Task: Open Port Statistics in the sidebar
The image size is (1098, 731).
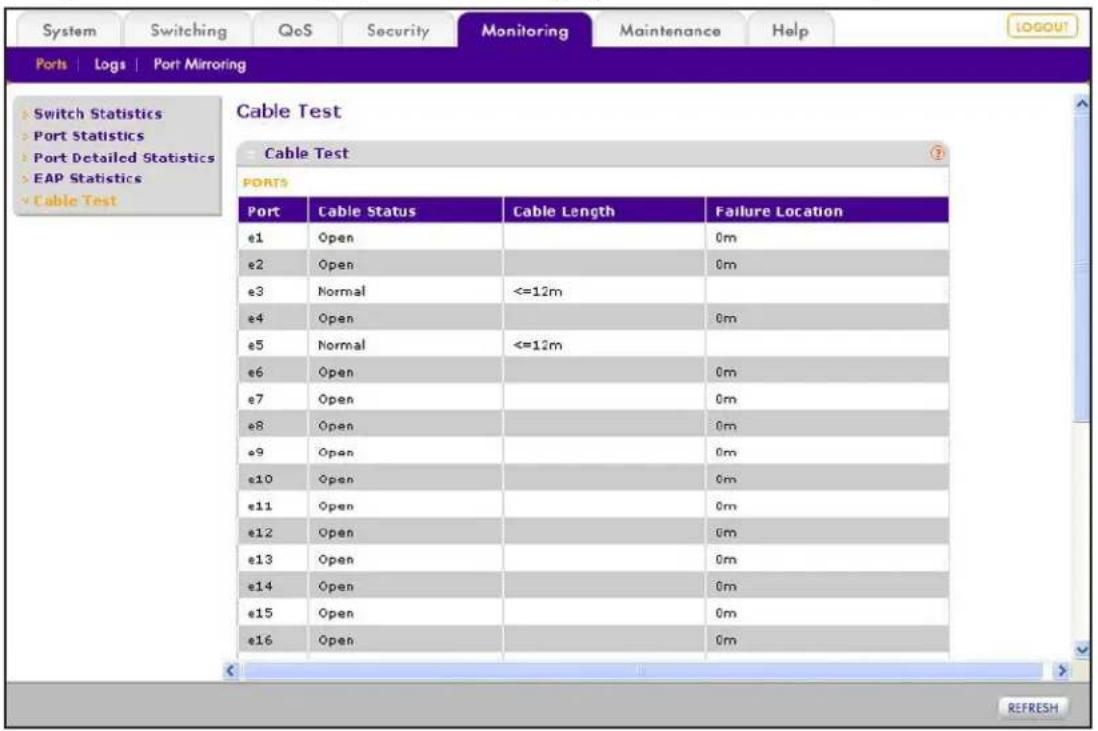Action: pos(88,136)
